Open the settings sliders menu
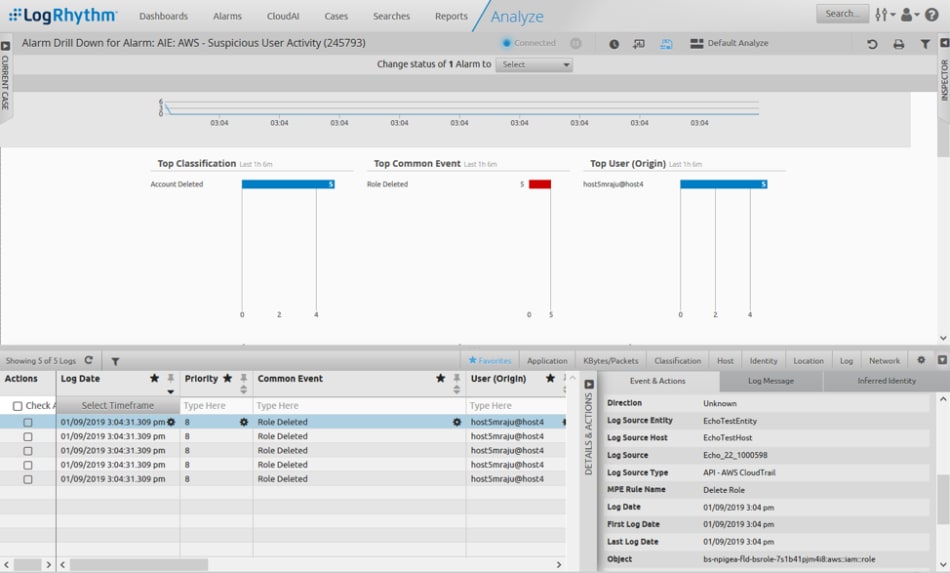The height and width of the screenshot is (573, 950). coord(885,15)
